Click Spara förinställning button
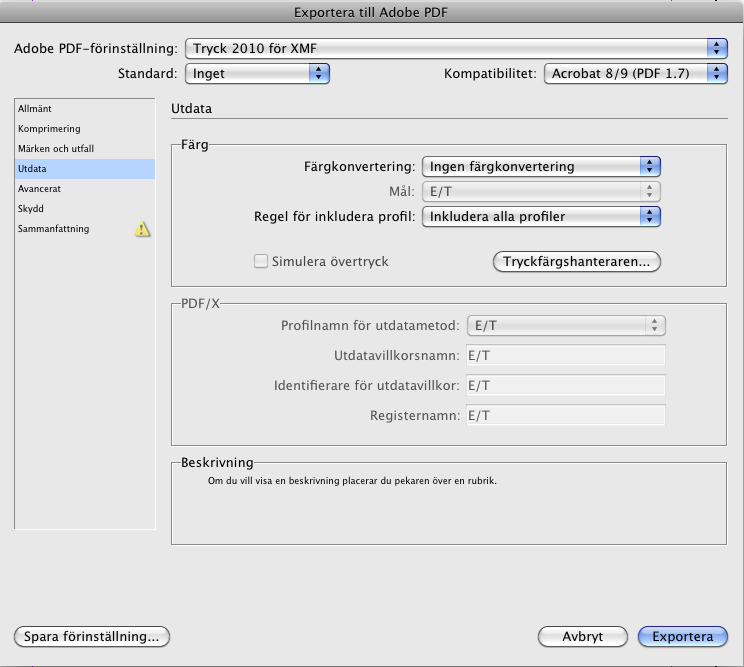This screenshot has height=667, width=744. point(92,637)
